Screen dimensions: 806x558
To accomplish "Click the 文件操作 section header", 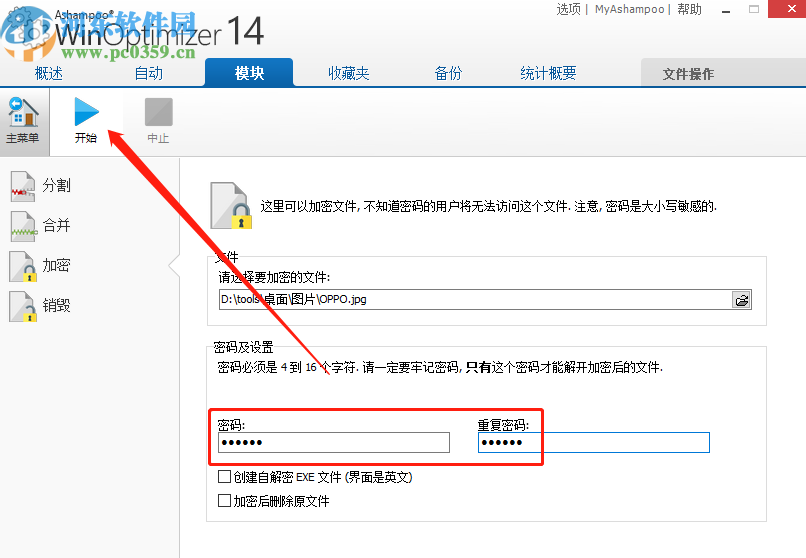I will pos(688,74).
